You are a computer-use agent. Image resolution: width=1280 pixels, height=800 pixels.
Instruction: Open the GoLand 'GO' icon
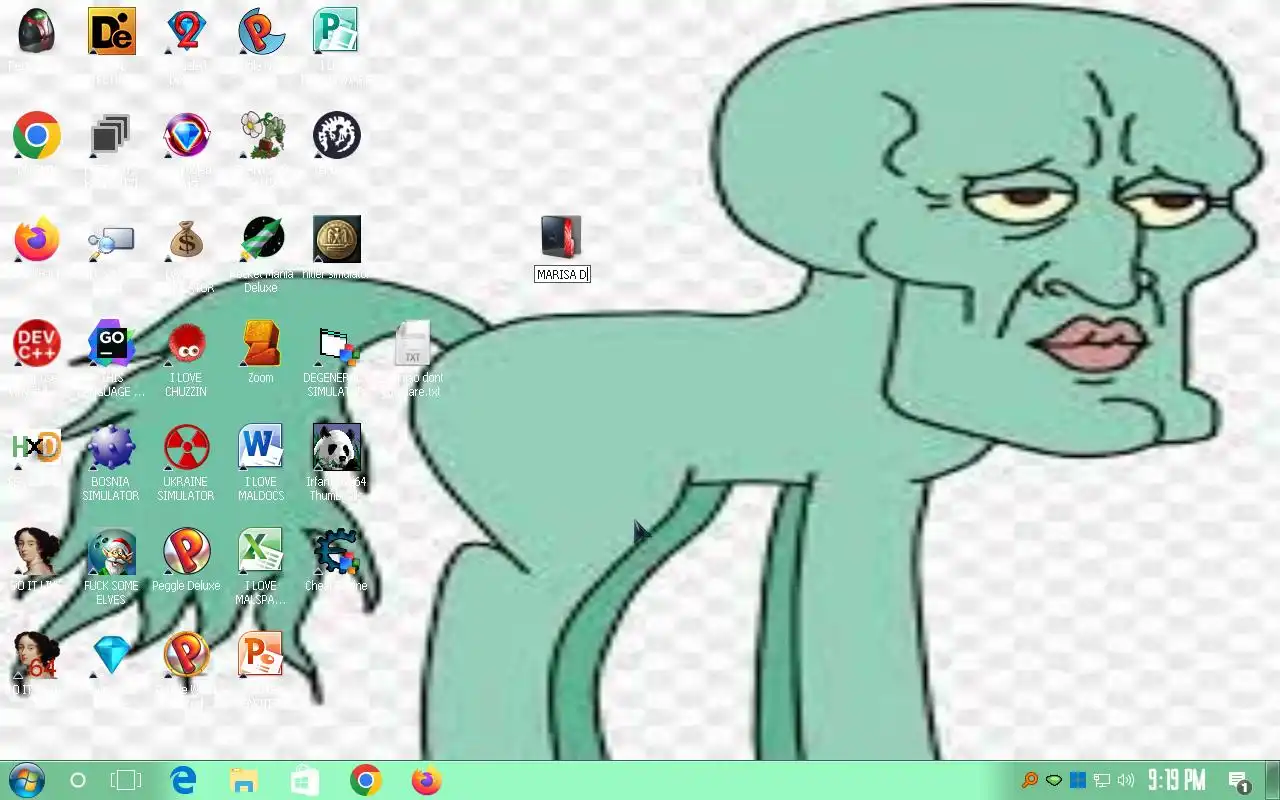coord(111,343)
